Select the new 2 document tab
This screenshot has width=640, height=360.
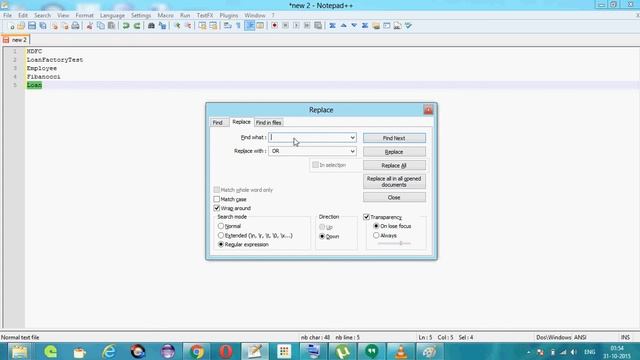16,40
